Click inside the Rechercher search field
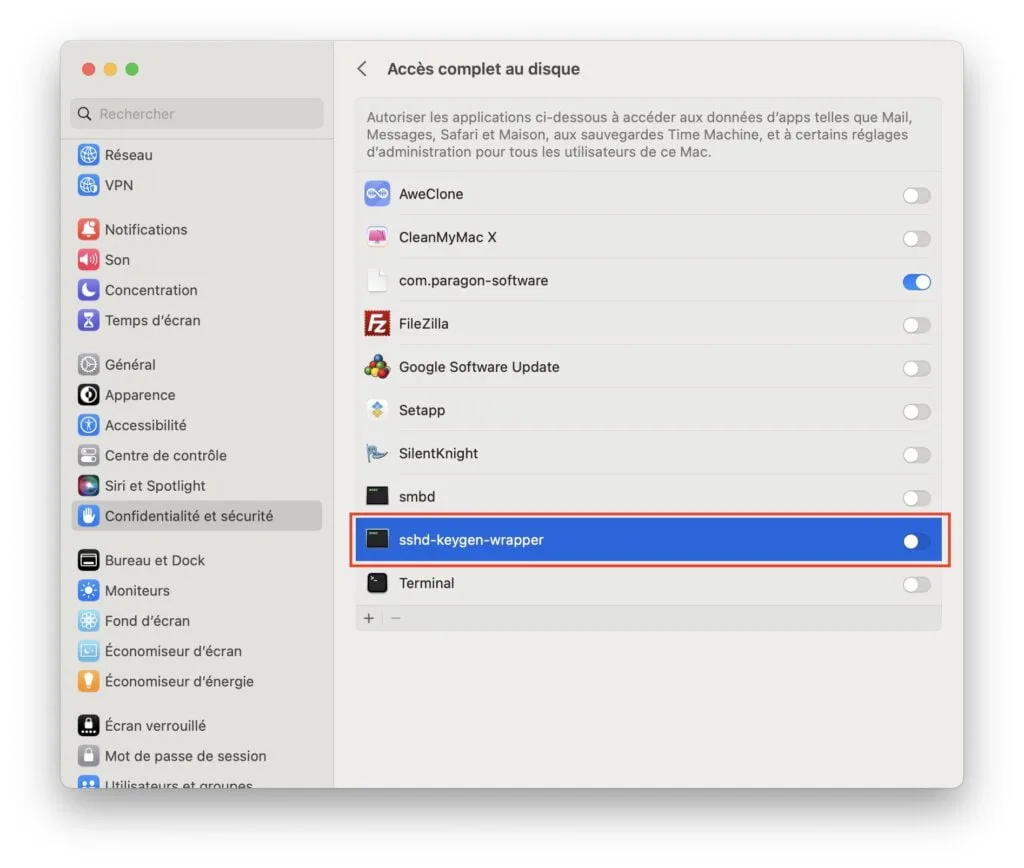The width and height of the screenshot is (1024, 868). click(x=195, y=113)
